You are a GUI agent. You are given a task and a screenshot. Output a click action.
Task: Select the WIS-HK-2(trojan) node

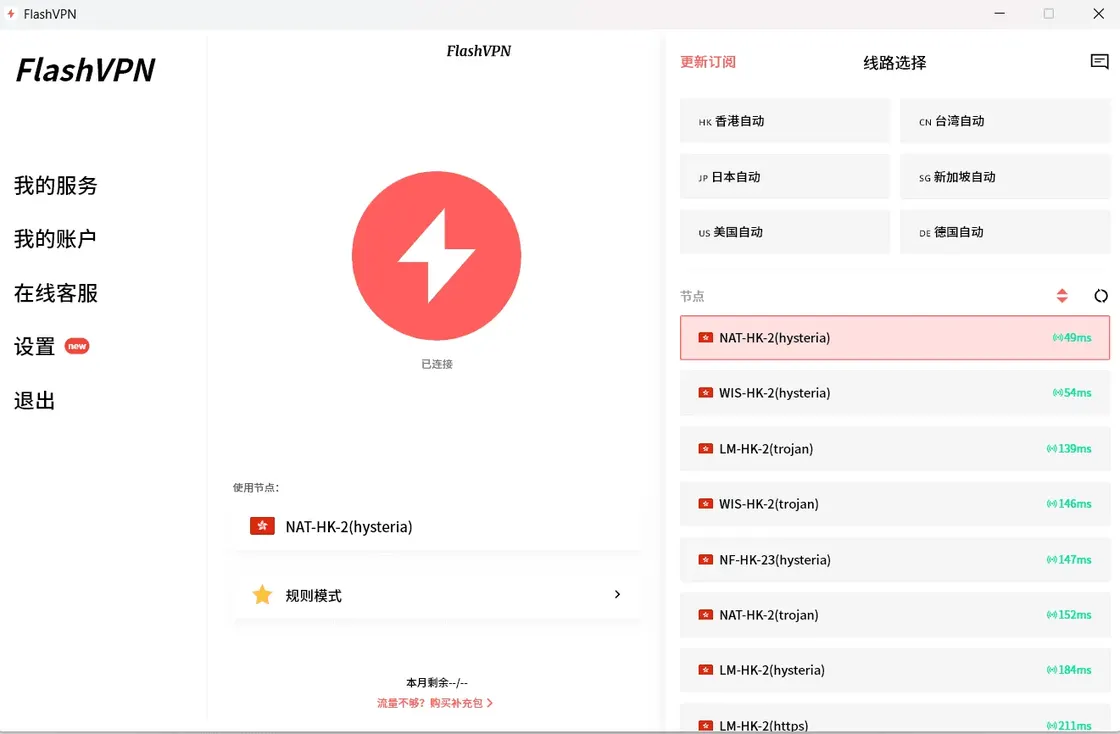click(x=895, y=503)
